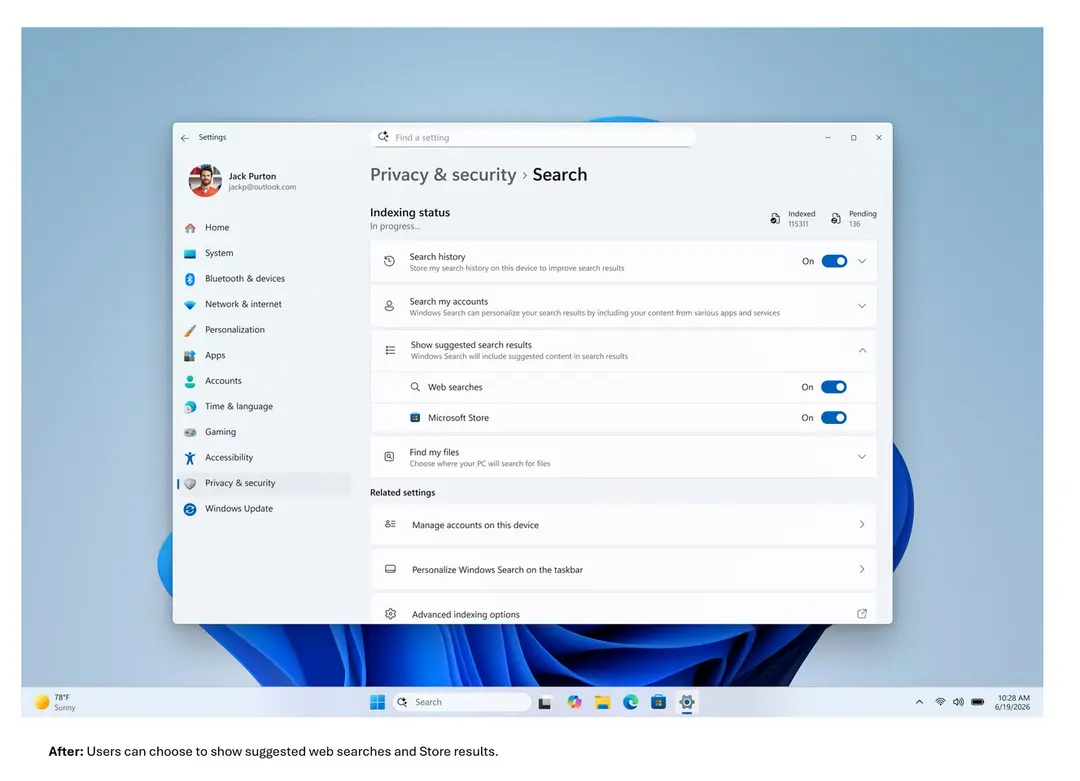
Task: Turn off the Search history toggle
Action: [834, 261]
